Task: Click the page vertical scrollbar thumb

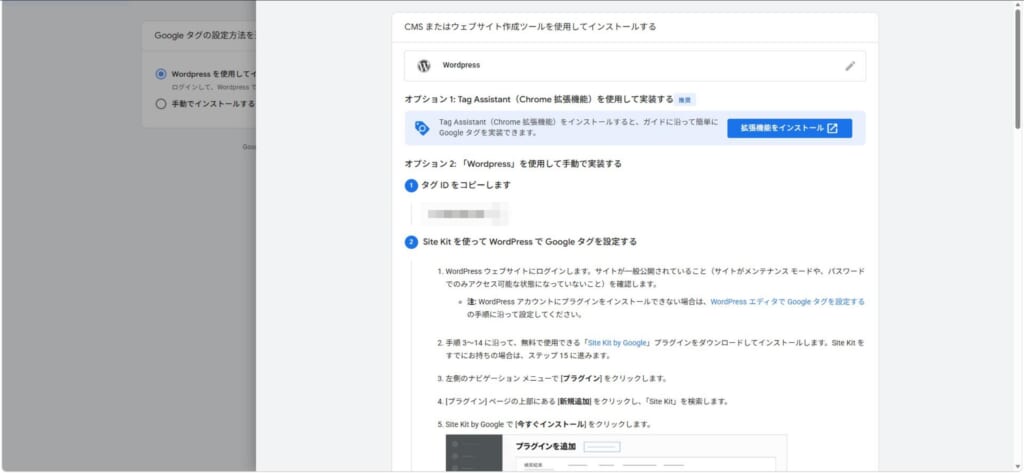Action: click(x=1017, y=69)
